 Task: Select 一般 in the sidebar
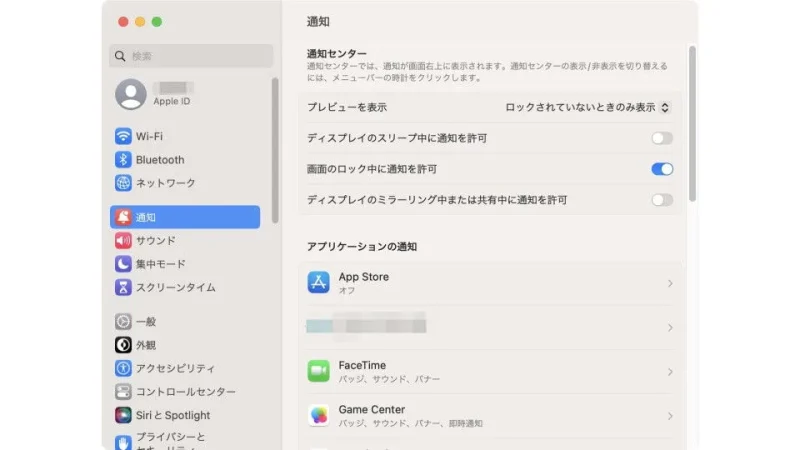[x=146, y=322]
